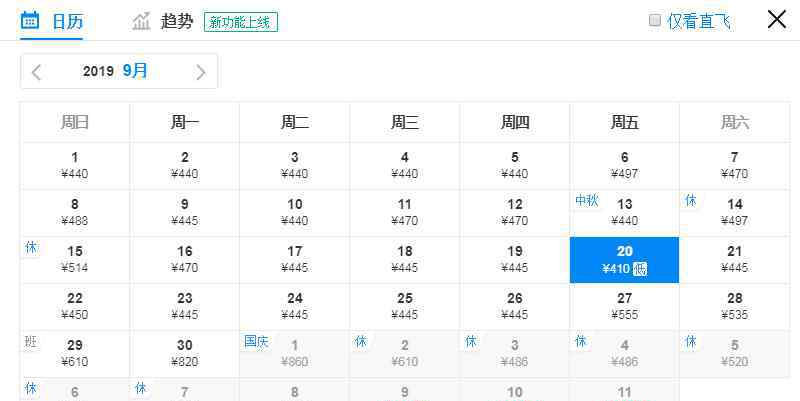Image resolution: width=800 pixels, height=401 pixels.
Task: Select September 21 priced ¥445
Action: (x=735, y=260)
